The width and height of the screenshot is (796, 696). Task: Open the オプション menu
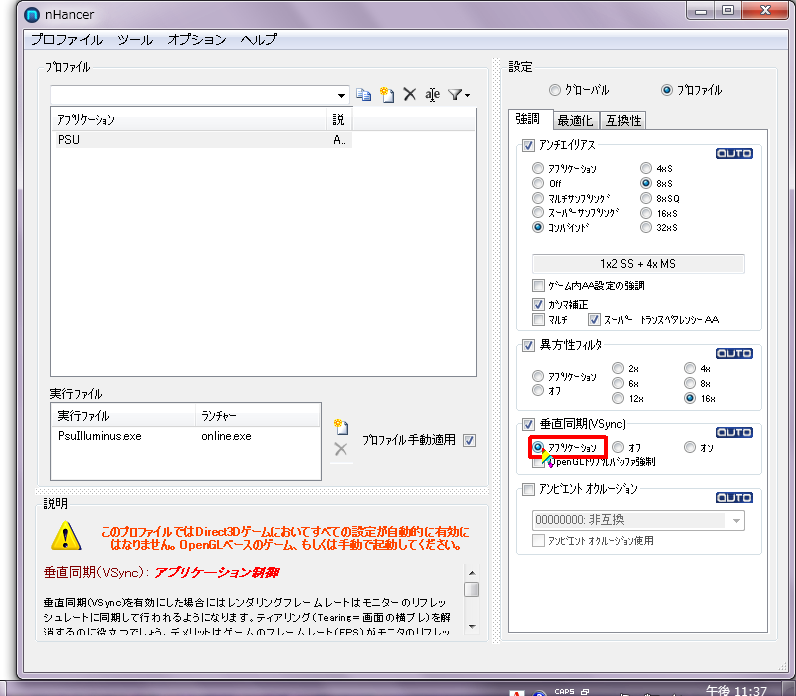tap(197, 40)
